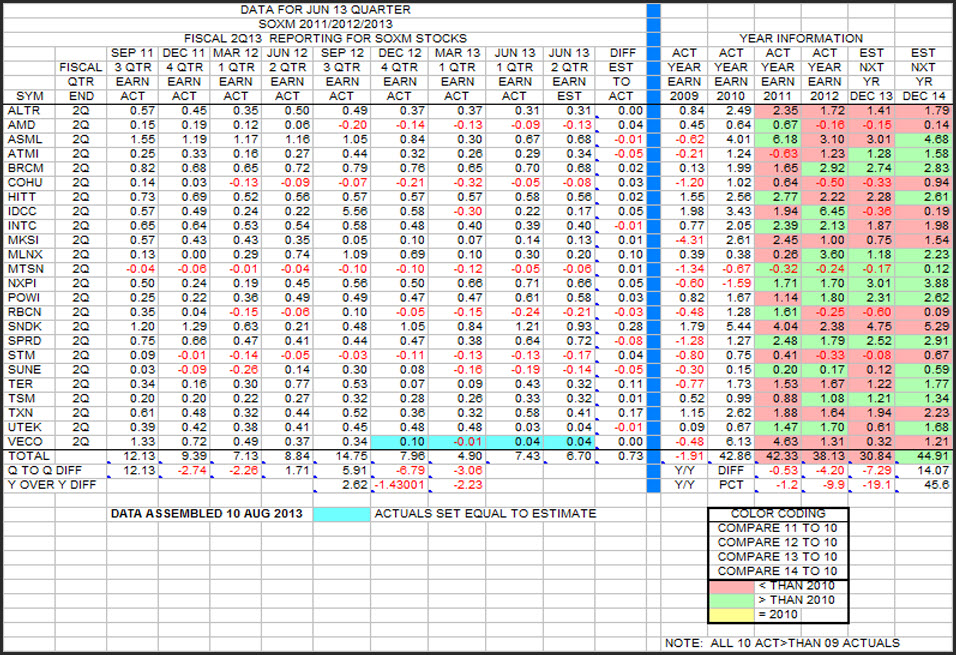Select the ALTR symbol cell
This screenshot has width=956, height=655.
pyautogui.click(x=29, y=111)
